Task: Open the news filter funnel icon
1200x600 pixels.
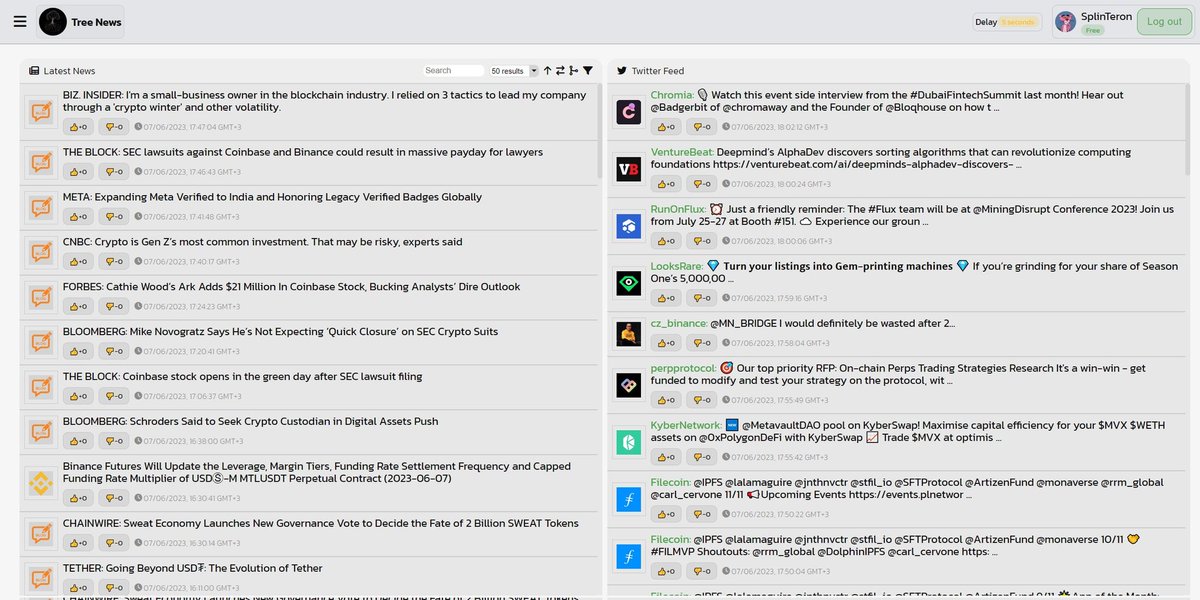Action: pyautogui.click(x=588, y=71)
